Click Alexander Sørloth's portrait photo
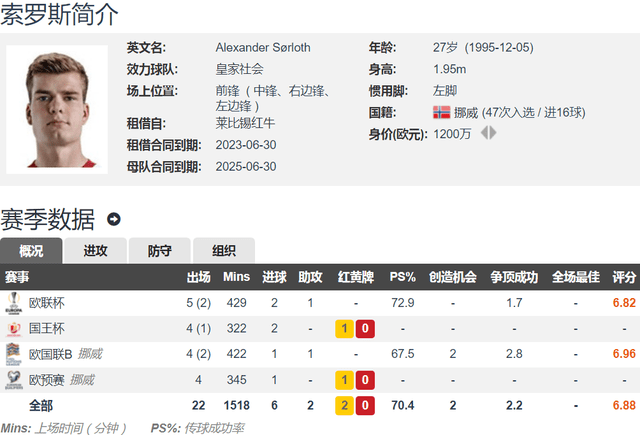Image resolution: width=640 pixels, height=435 pixels. pyautogui.click(x=57, y=109)
